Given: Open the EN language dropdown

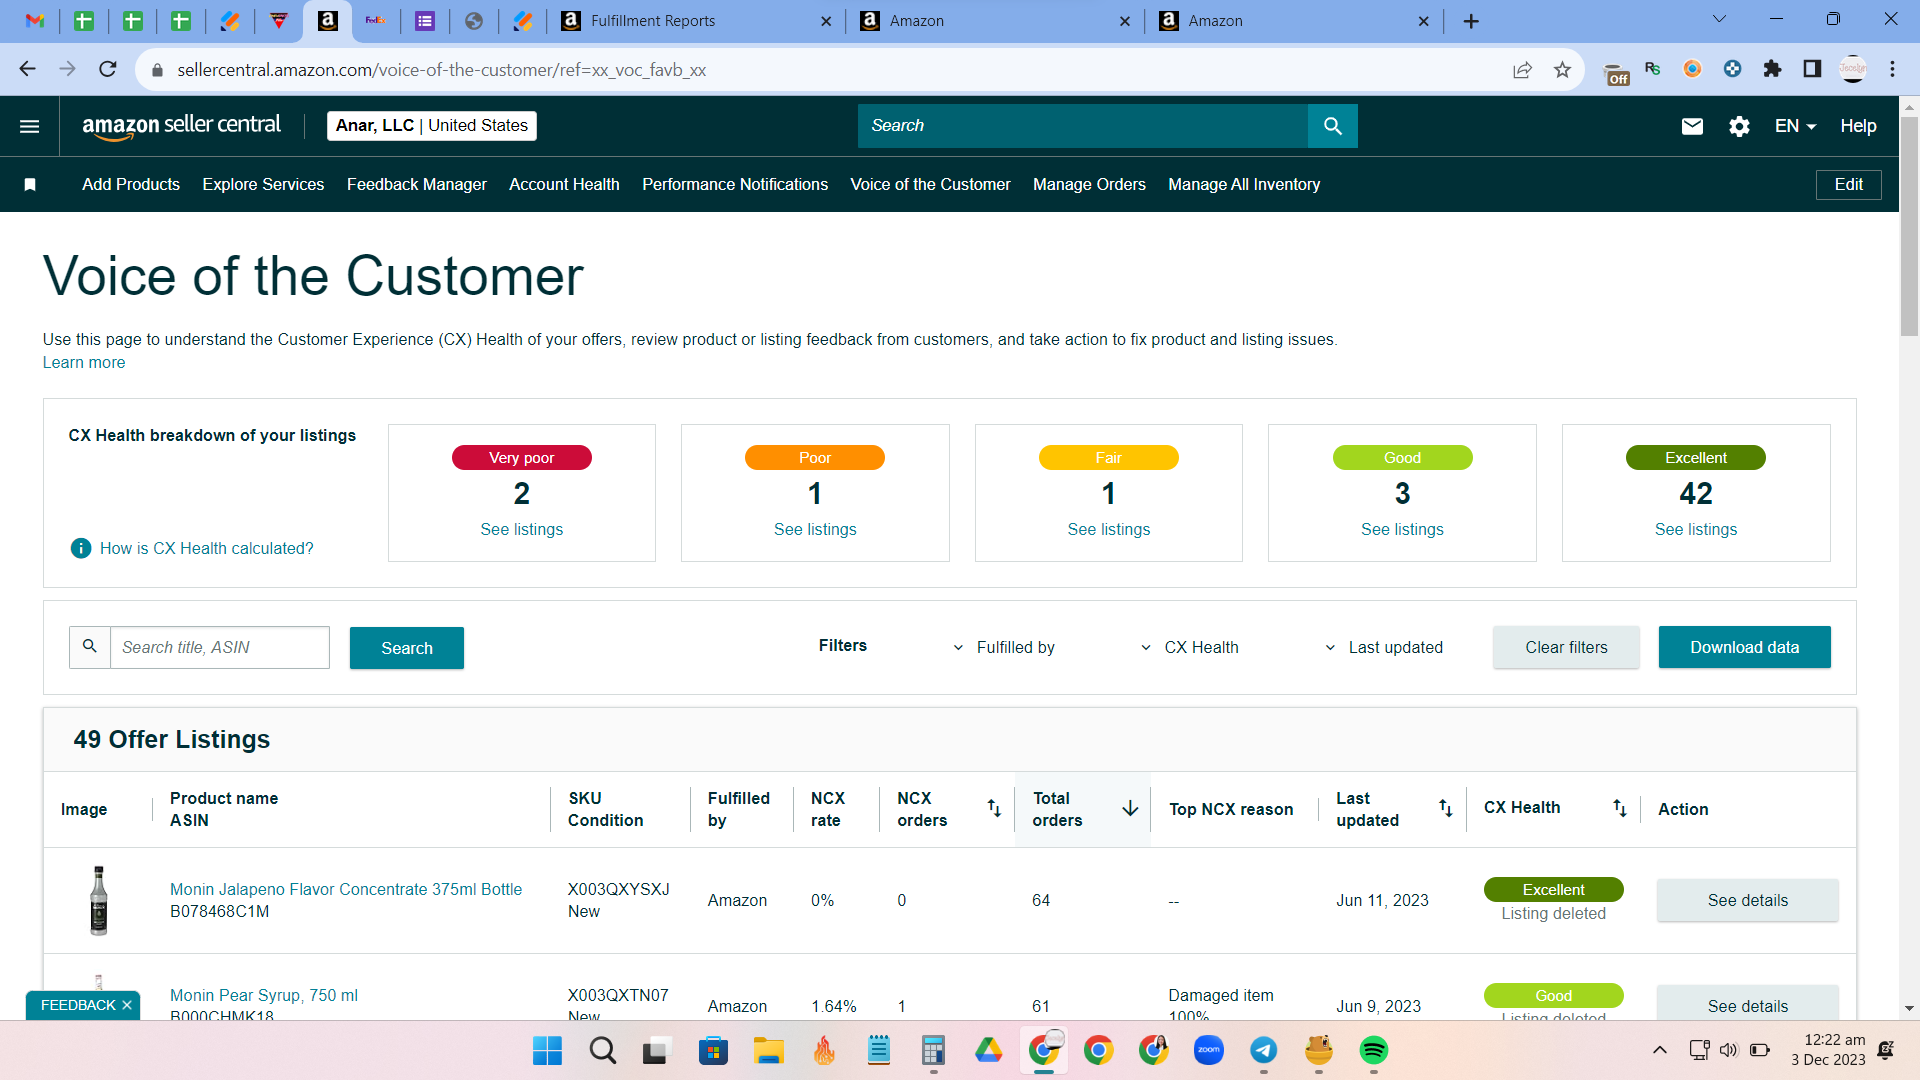Looking at the screenshot, I should [1795, 126].
